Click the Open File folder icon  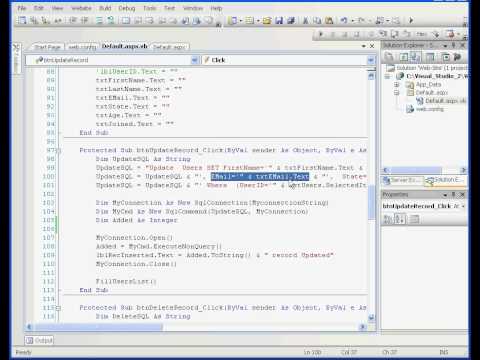(267, 21)
